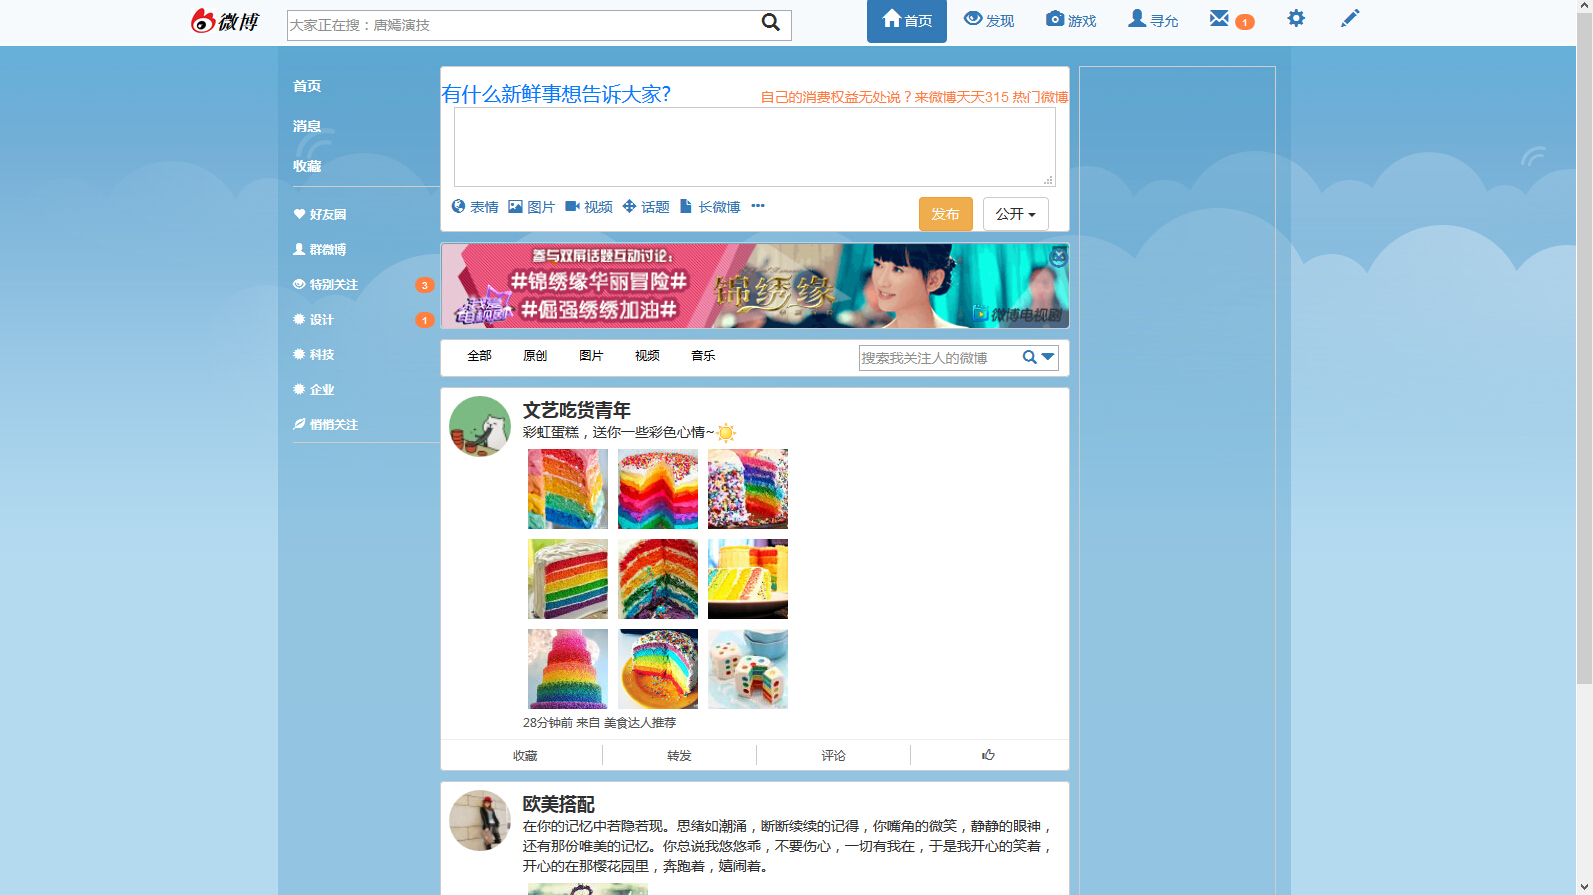Open 好友圈 heart item in sidebar
The image size is (1593, 895).
coord(320,214)
